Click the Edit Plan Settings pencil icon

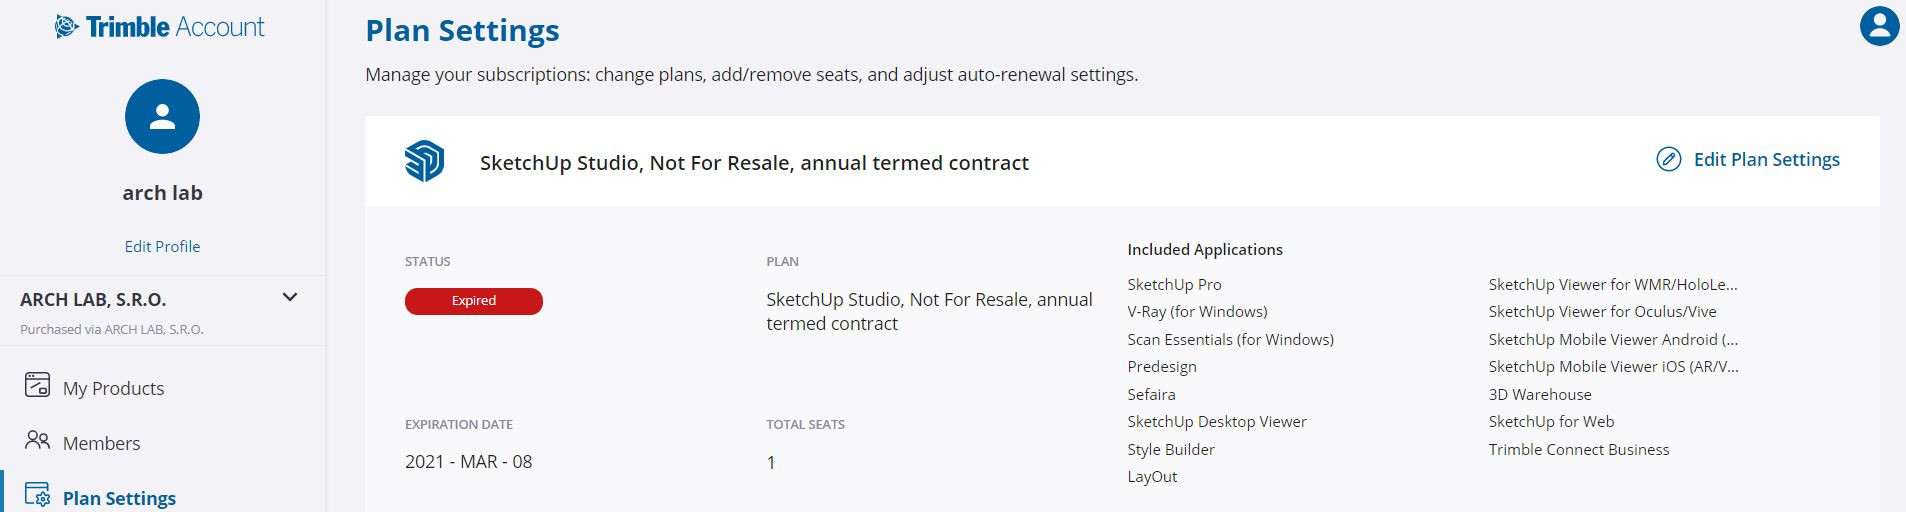1668,160
